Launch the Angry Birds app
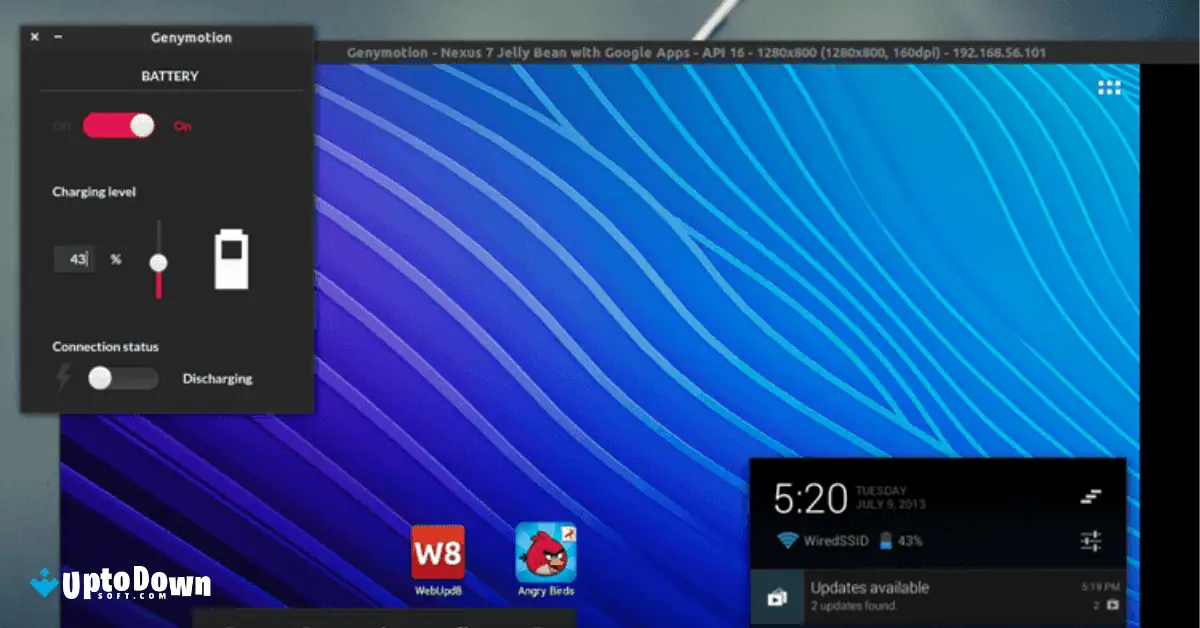 coord(546,549)
